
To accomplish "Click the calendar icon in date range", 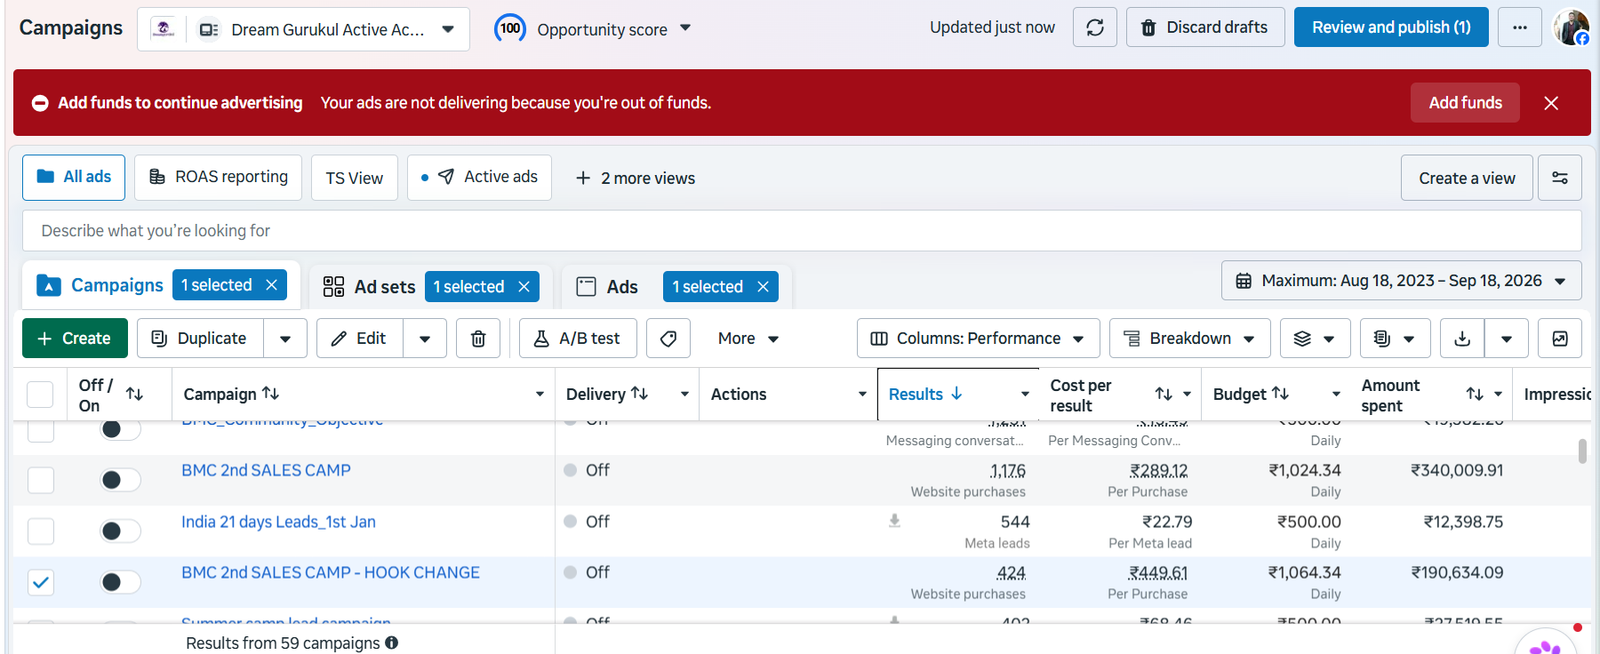I will pos(1243,281).
